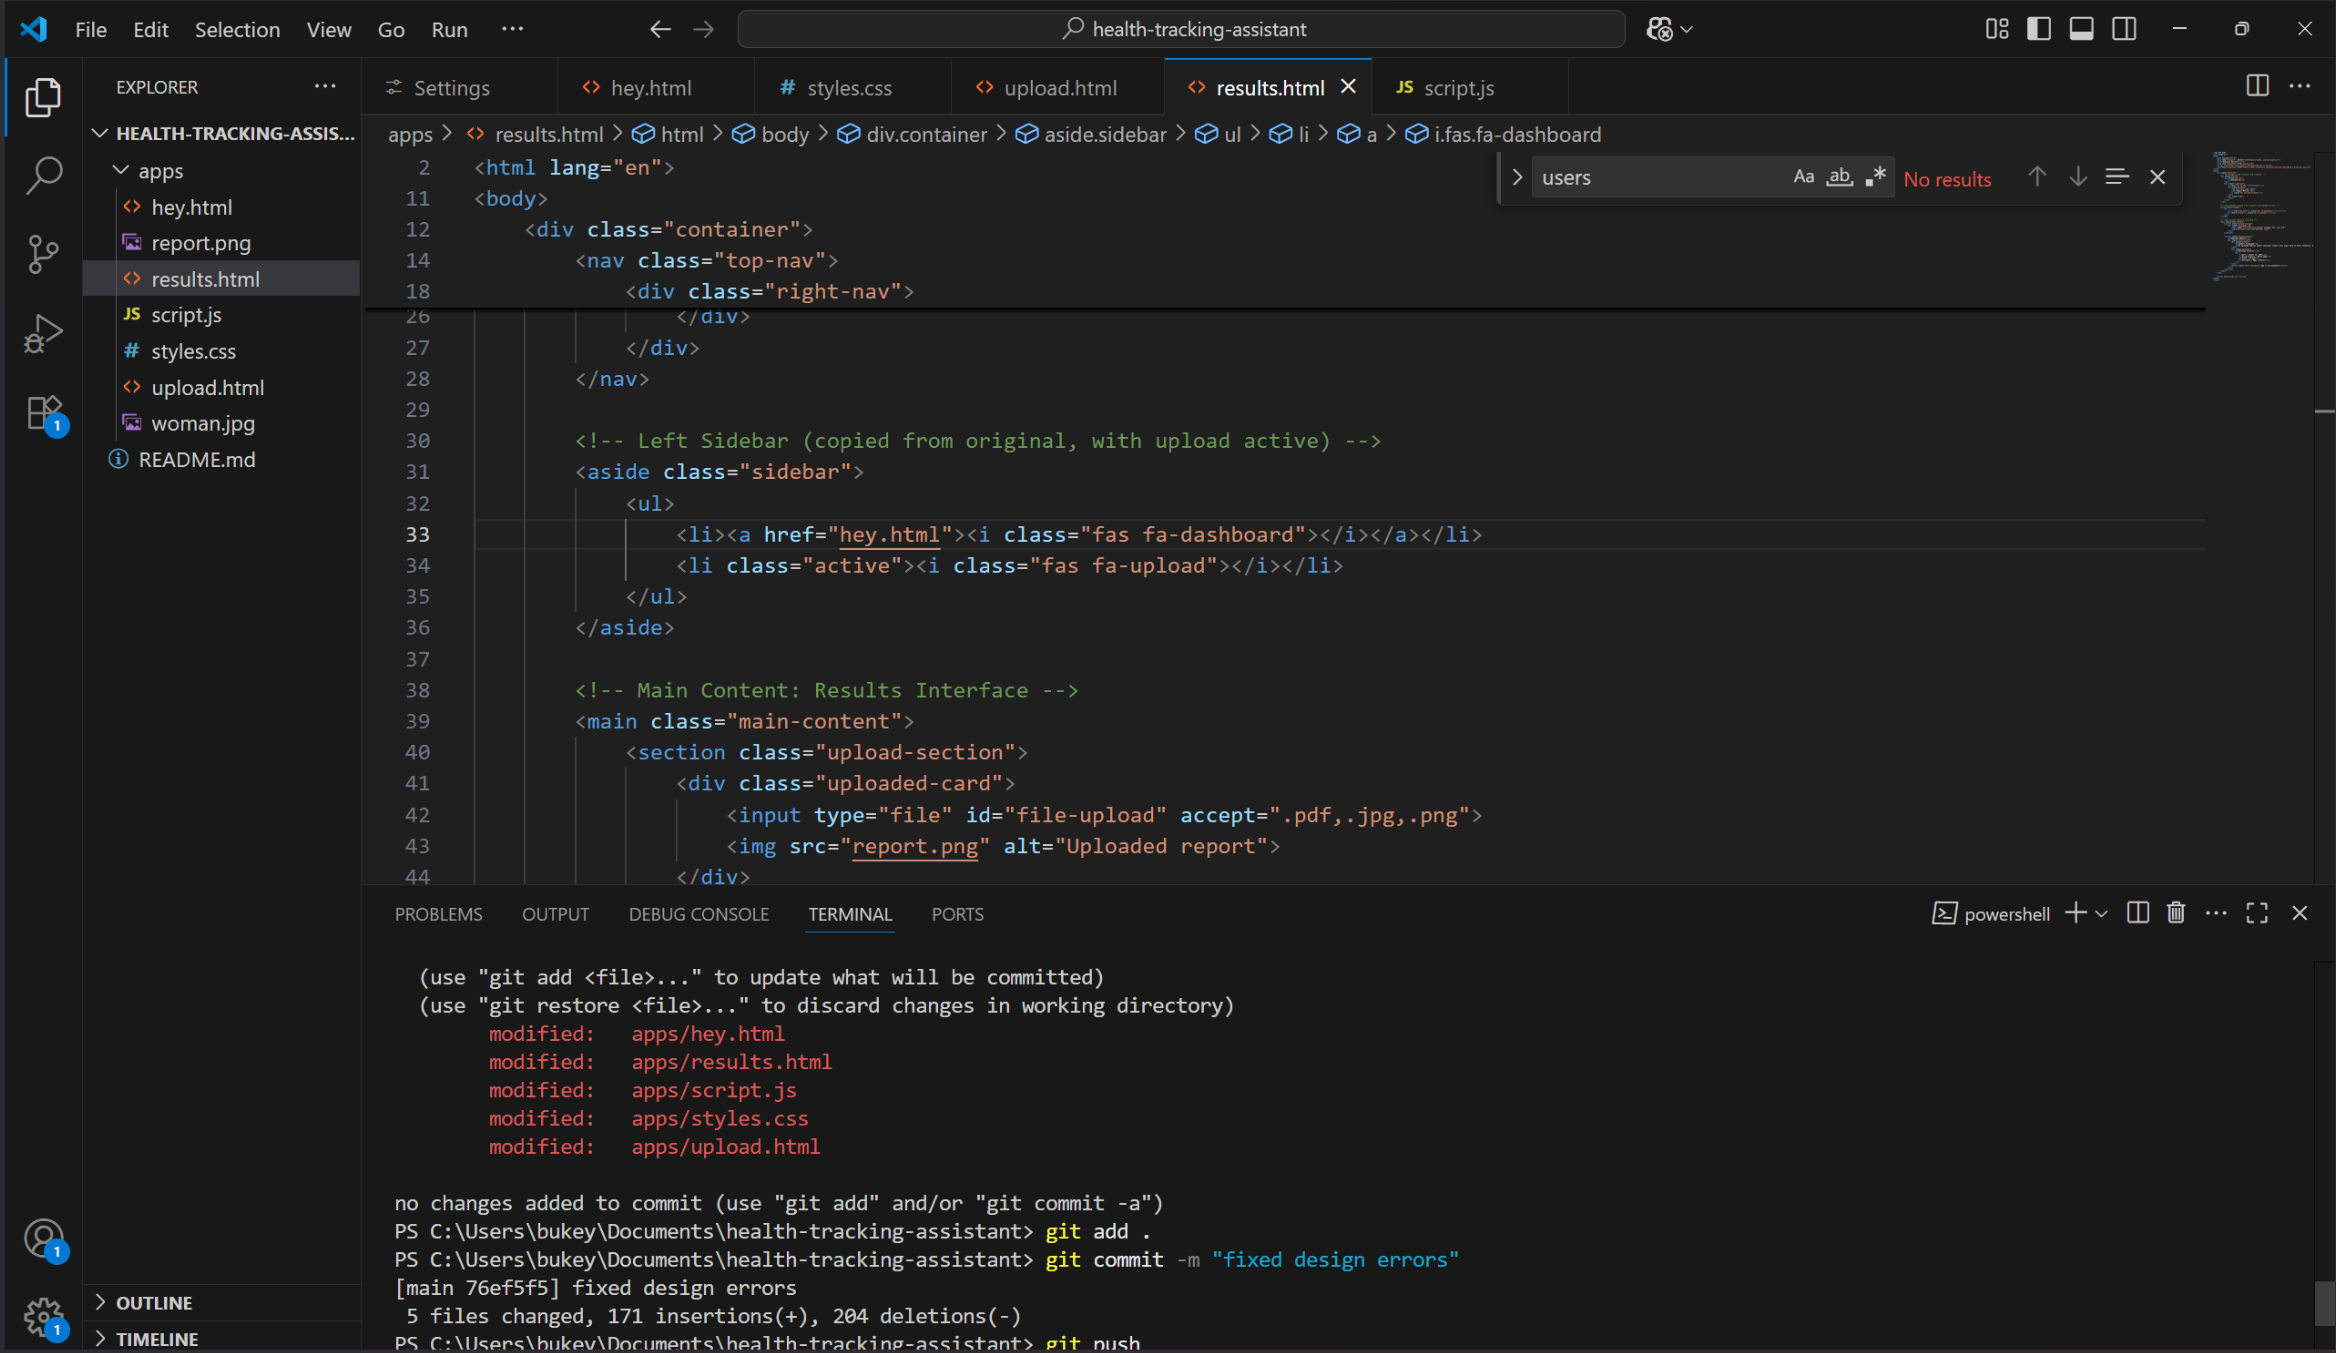Open the Selection menu
2336x1353 pixels.
(237, 29)
